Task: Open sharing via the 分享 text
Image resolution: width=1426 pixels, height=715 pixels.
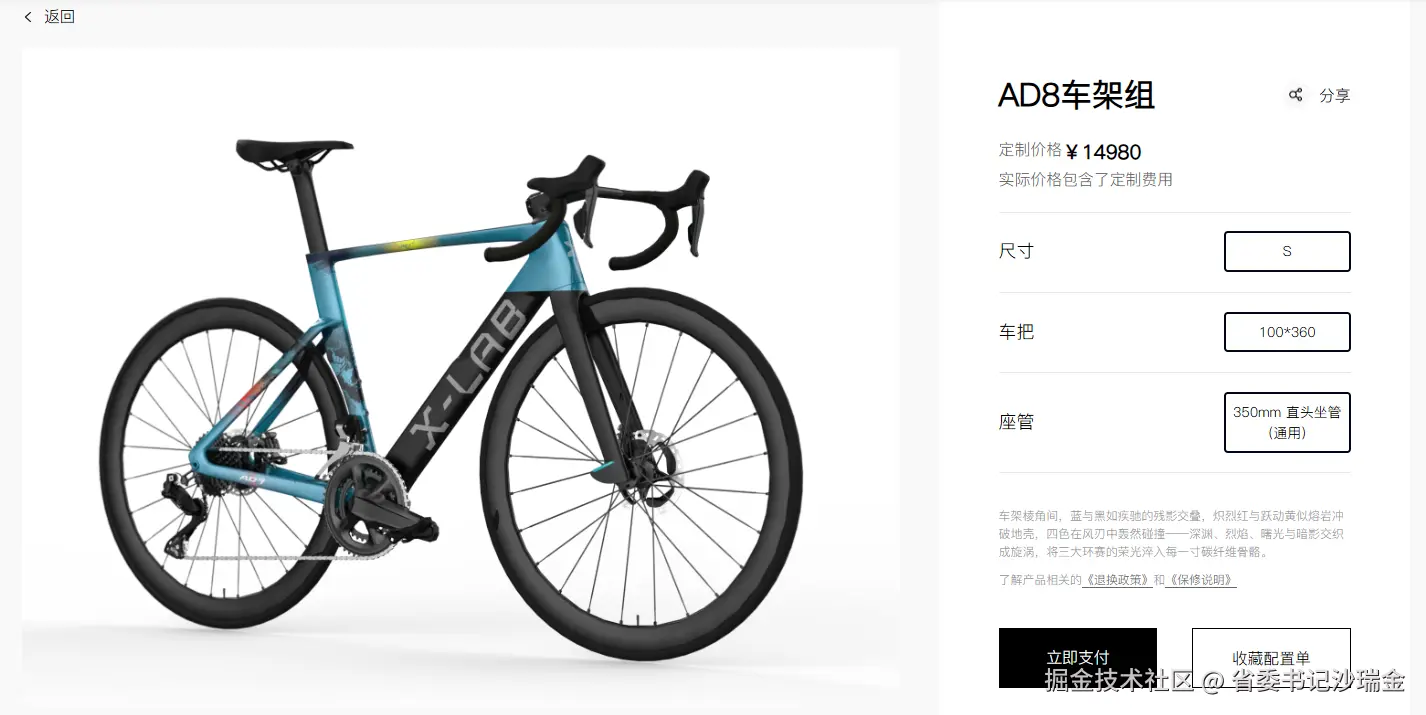Action: tap(1335, 95)
